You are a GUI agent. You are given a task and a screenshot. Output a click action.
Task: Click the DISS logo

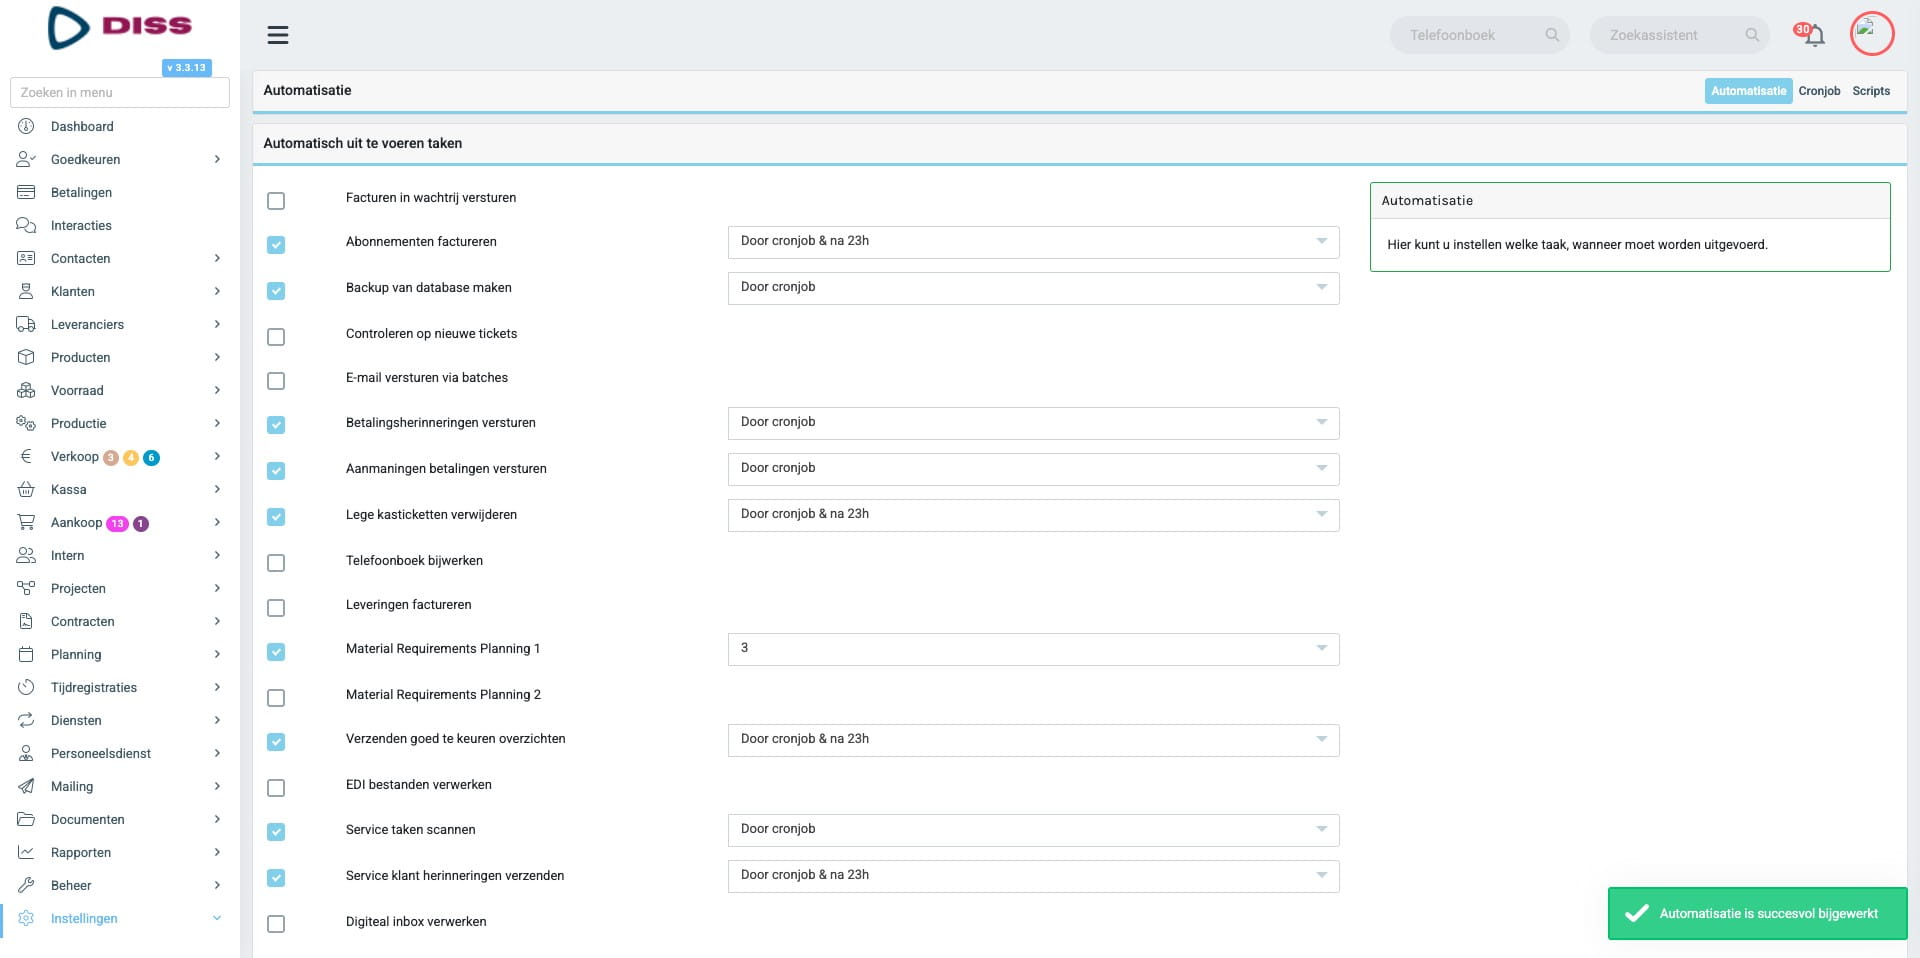coord(119,28)
